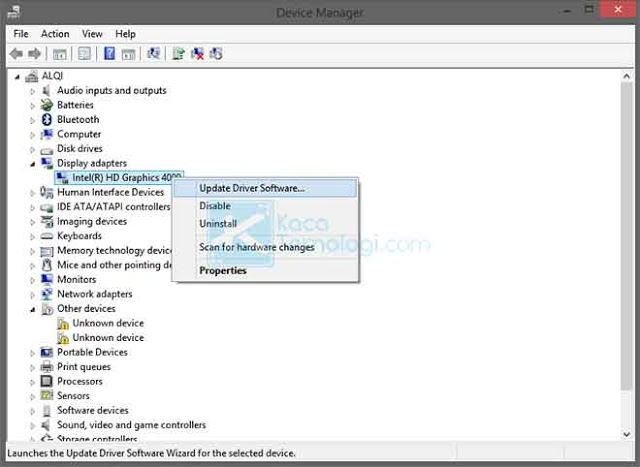Screen dimensions: 640x467
Task: Expand the Keyboards category arrow
Action: pyautogui.click(x=33, y=237)
